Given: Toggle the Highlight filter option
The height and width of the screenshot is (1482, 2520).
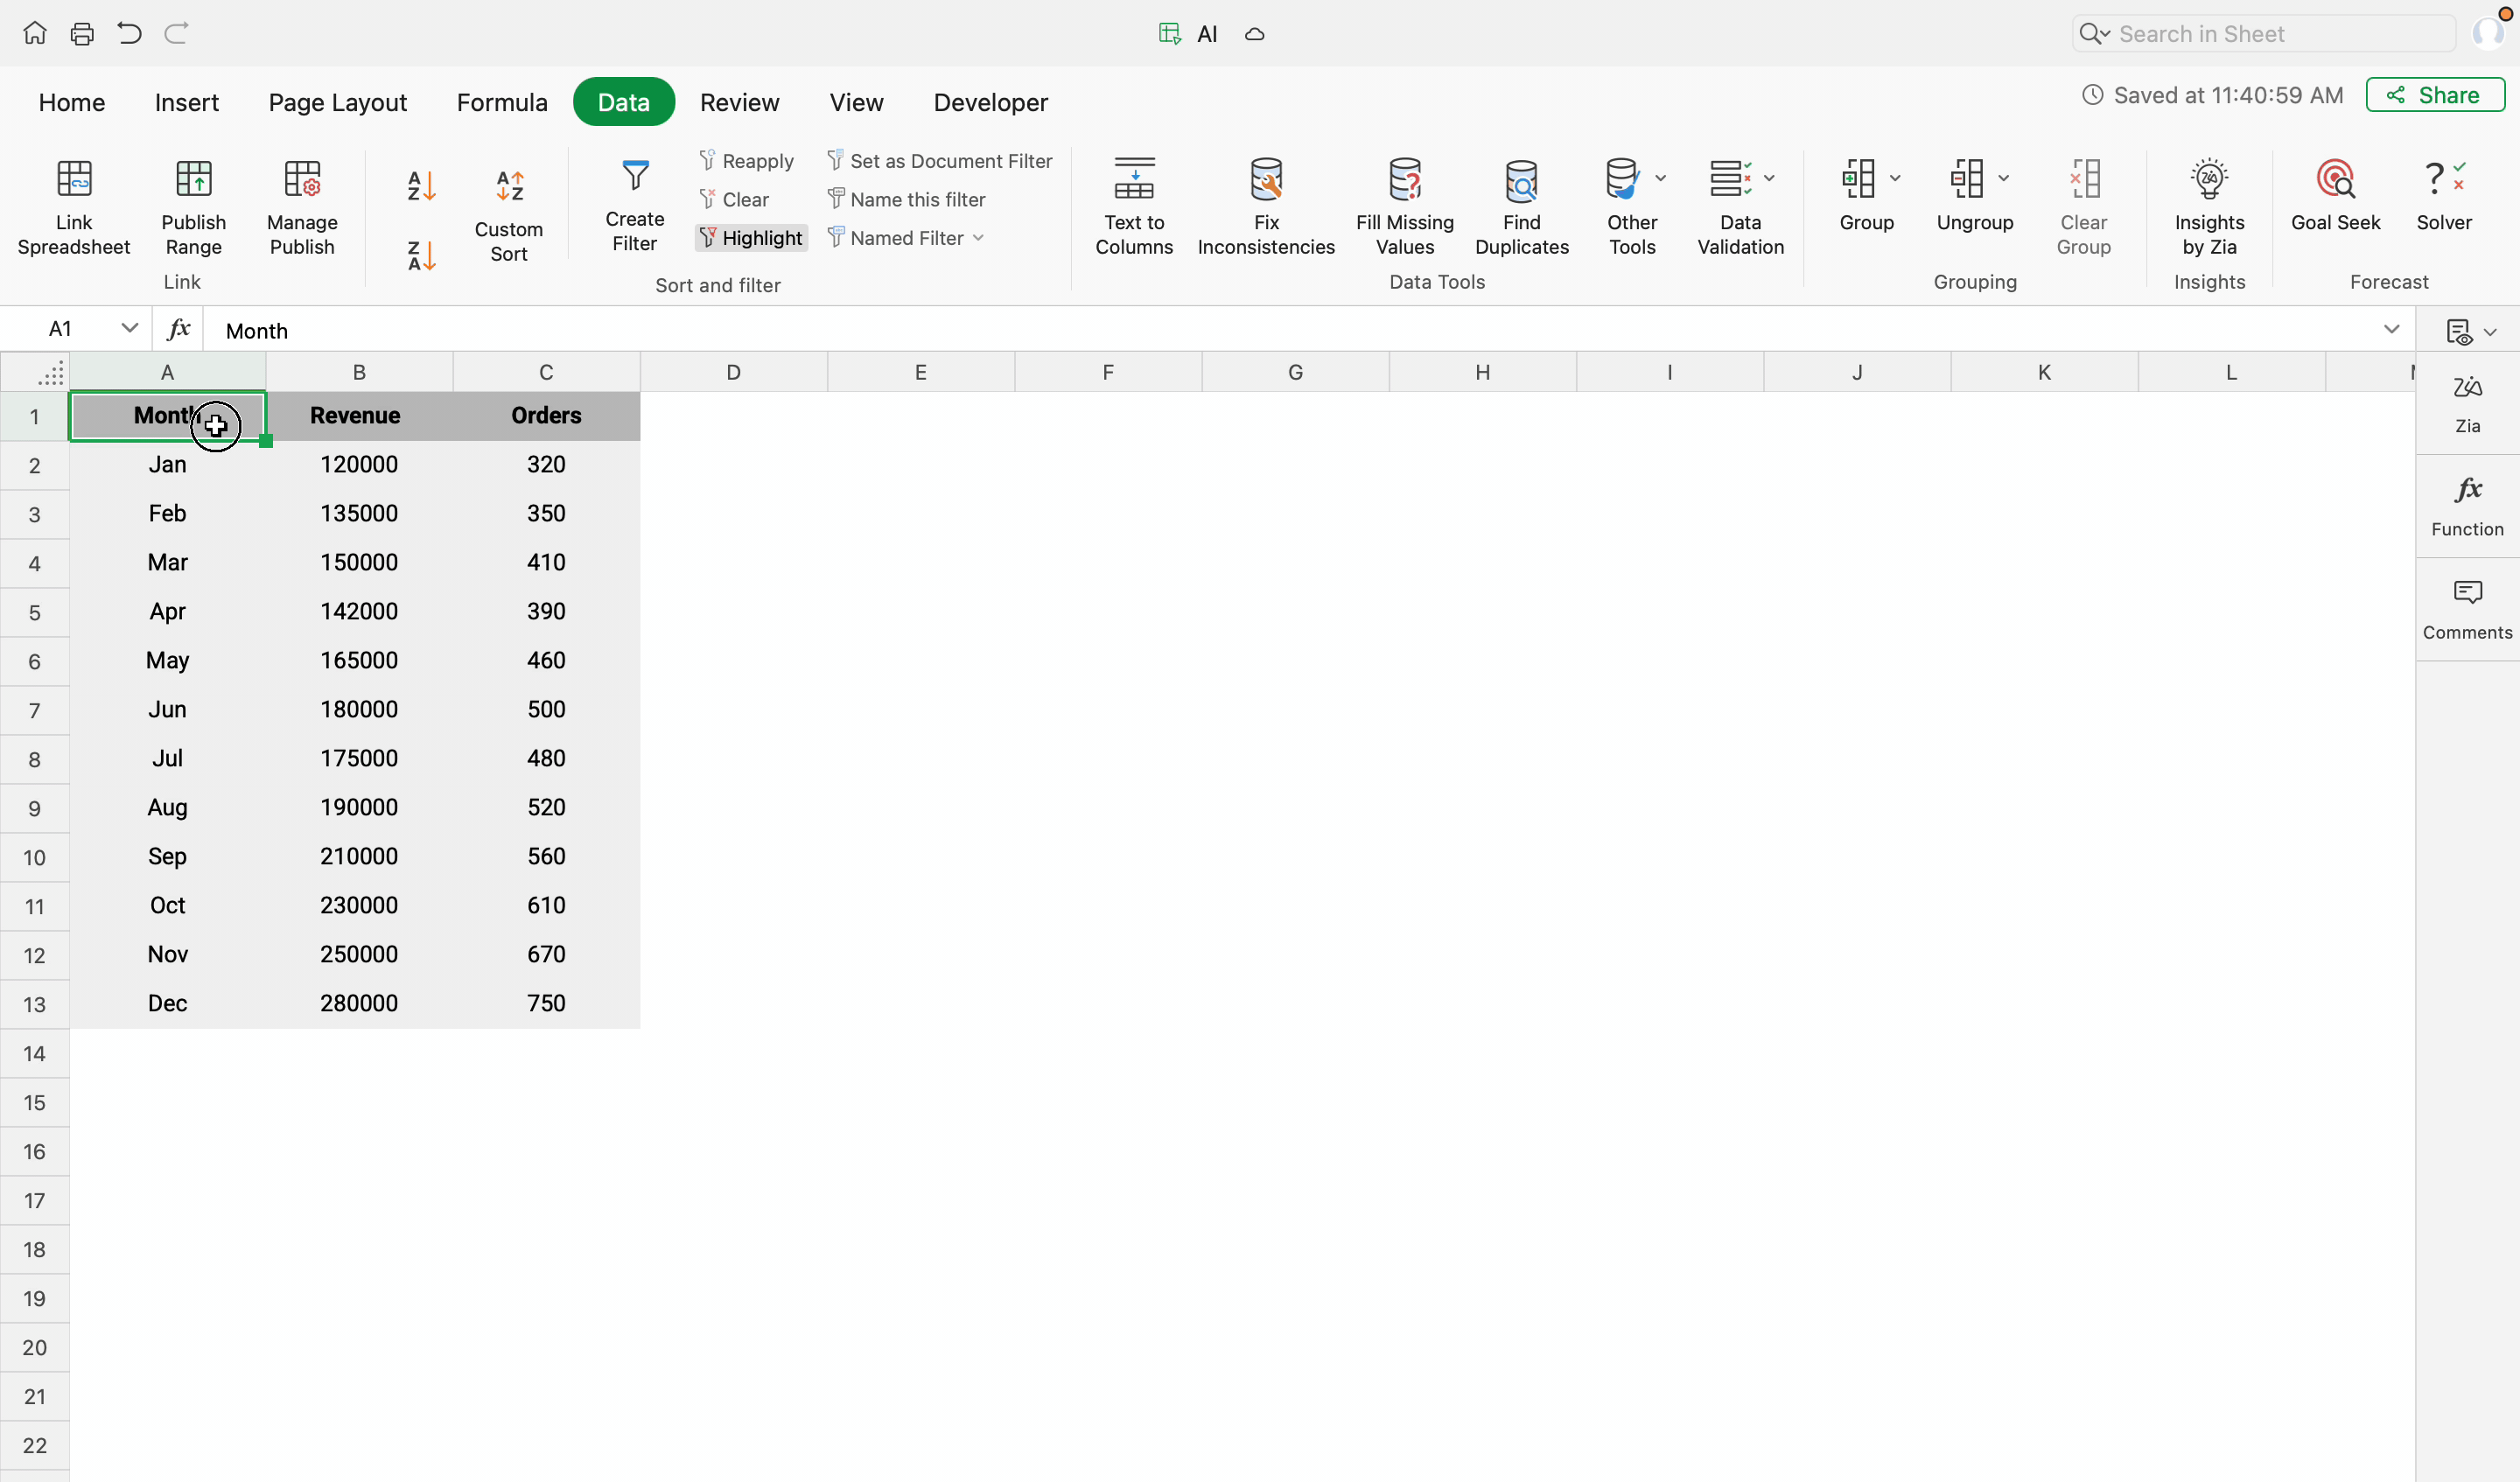Looking at the screenshot, I should (x=751, y=238).
